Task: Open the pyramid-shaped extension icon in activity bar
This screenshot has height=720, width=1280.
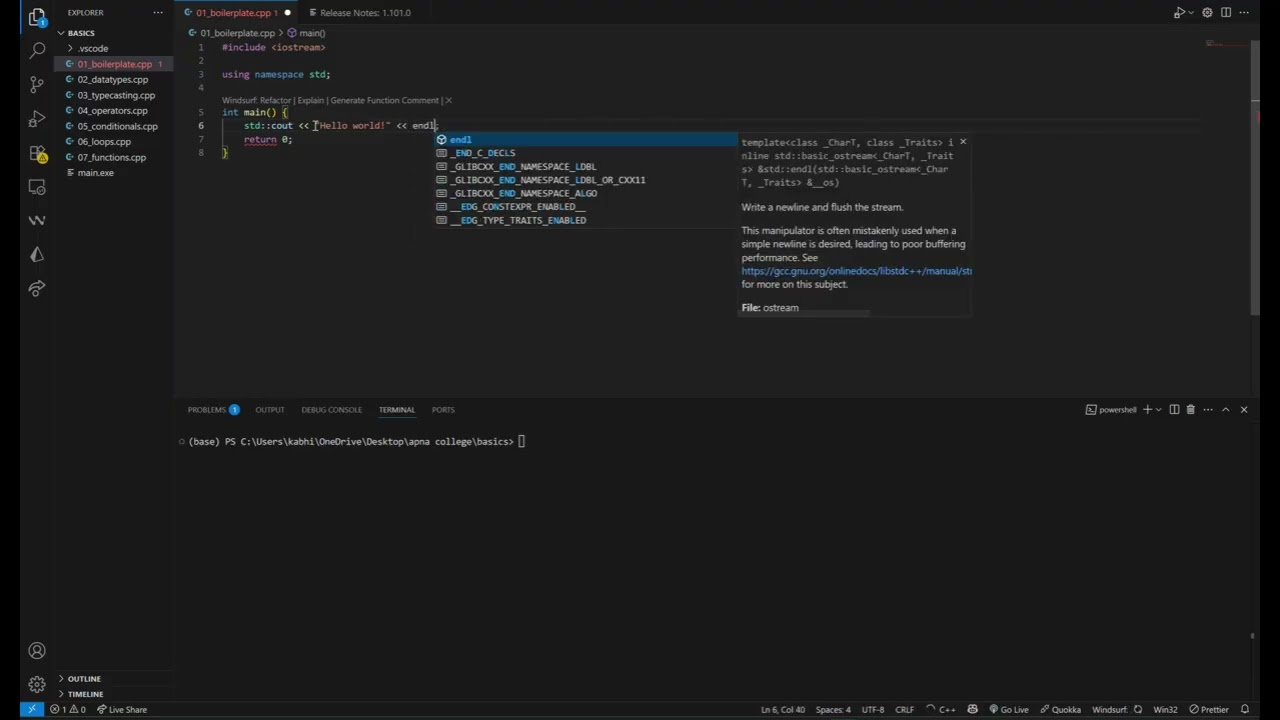Action: (x=37, y=254)
